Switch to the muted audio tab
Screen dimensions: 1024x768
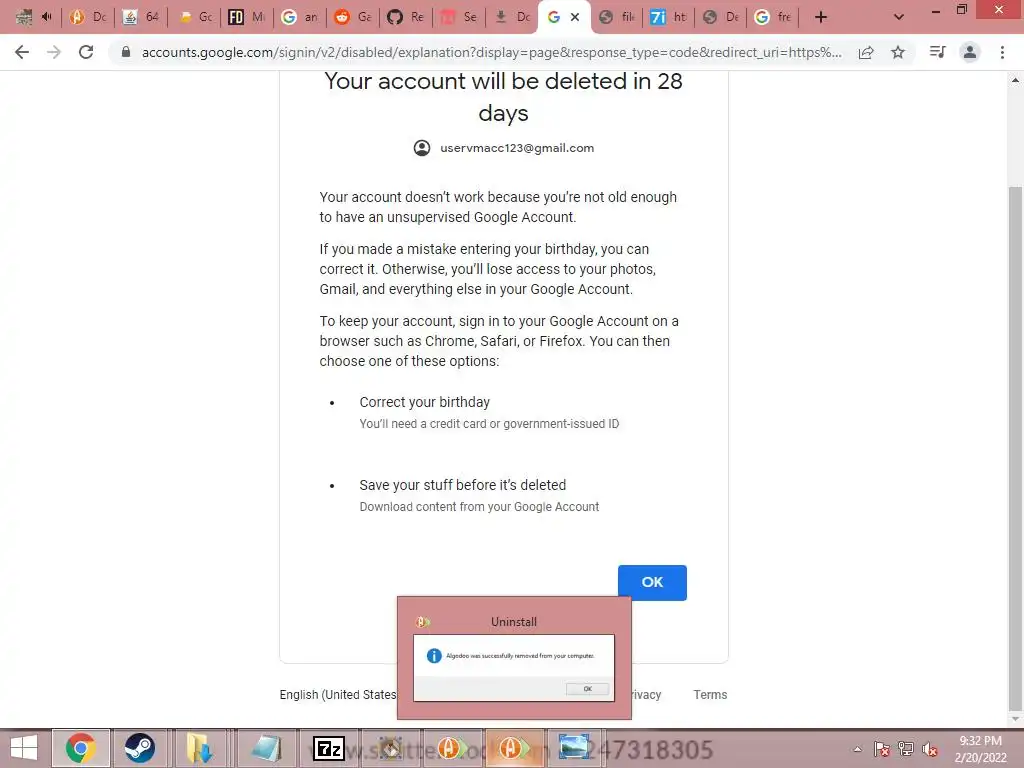coord(35,17)
